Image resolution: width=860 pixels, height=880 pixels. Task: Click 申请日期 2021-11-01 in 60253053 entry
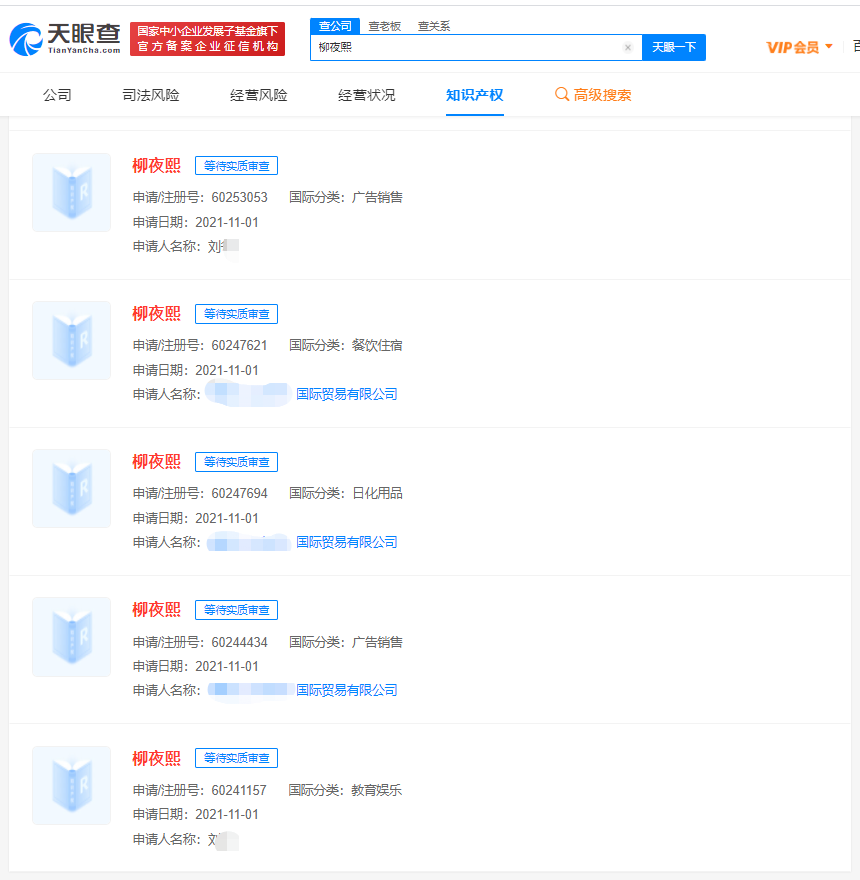tap(227, 222)
